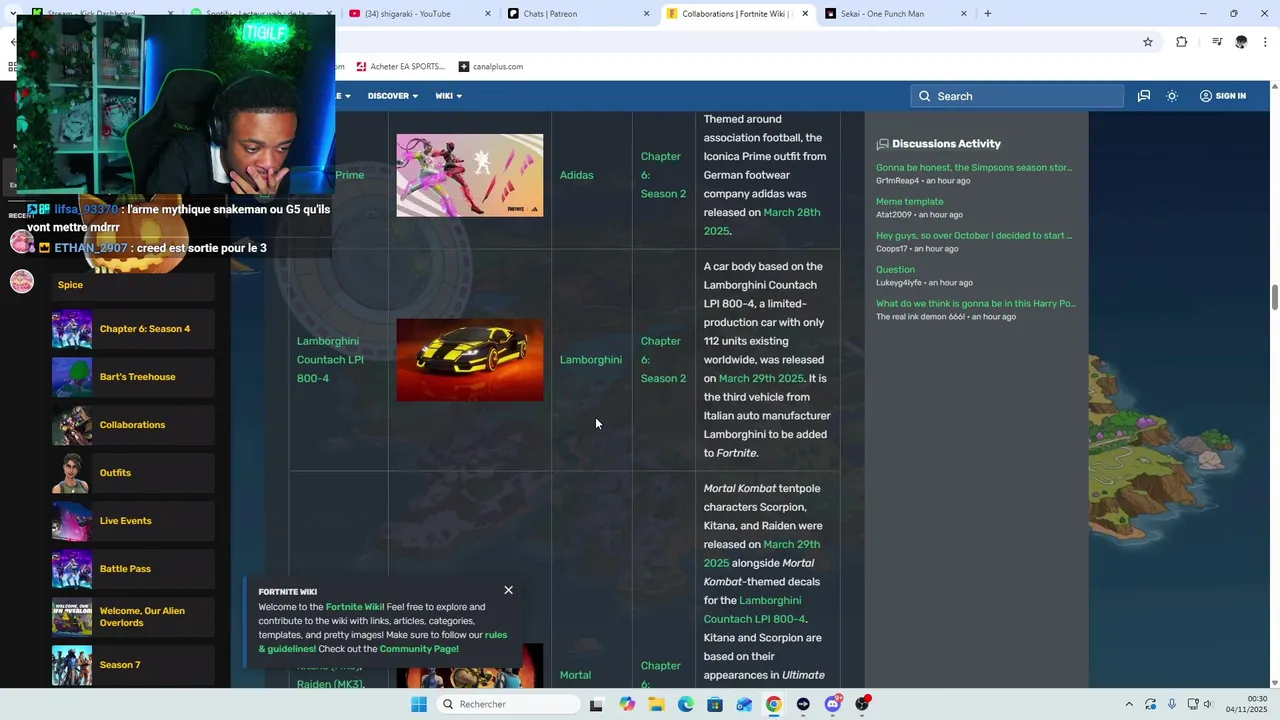Open Bart's Treehouse sidebar item
This screenshot has height=720, width=1280.
tap(133, 377)
